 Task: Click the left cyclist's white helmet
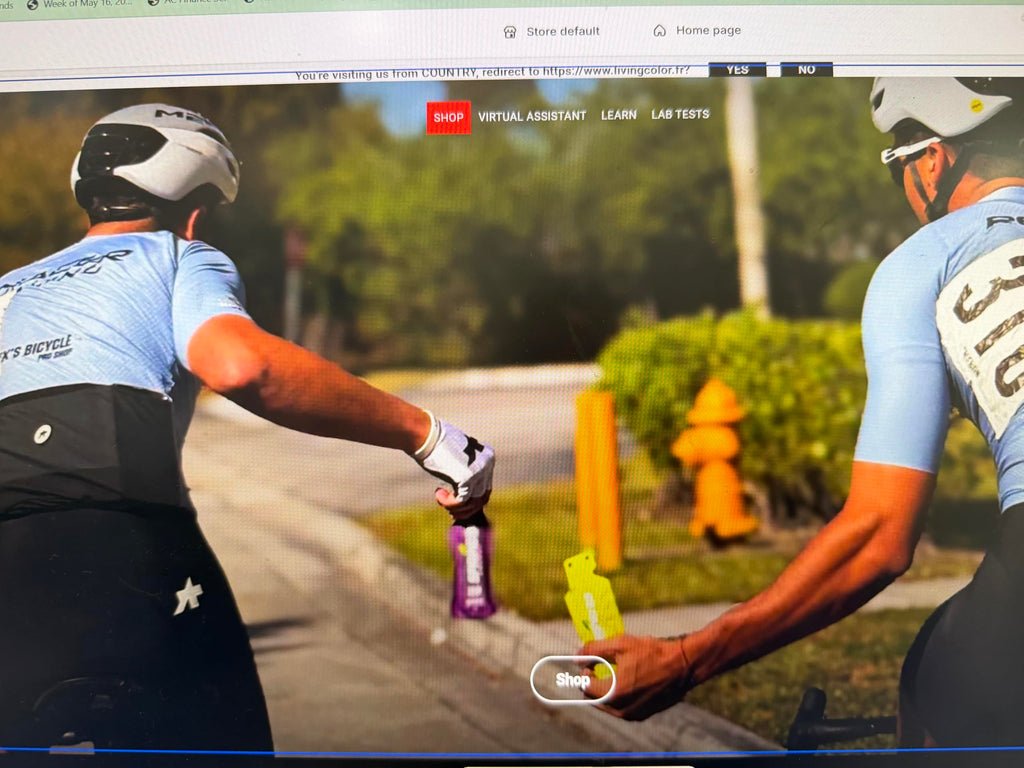(155, 154)
